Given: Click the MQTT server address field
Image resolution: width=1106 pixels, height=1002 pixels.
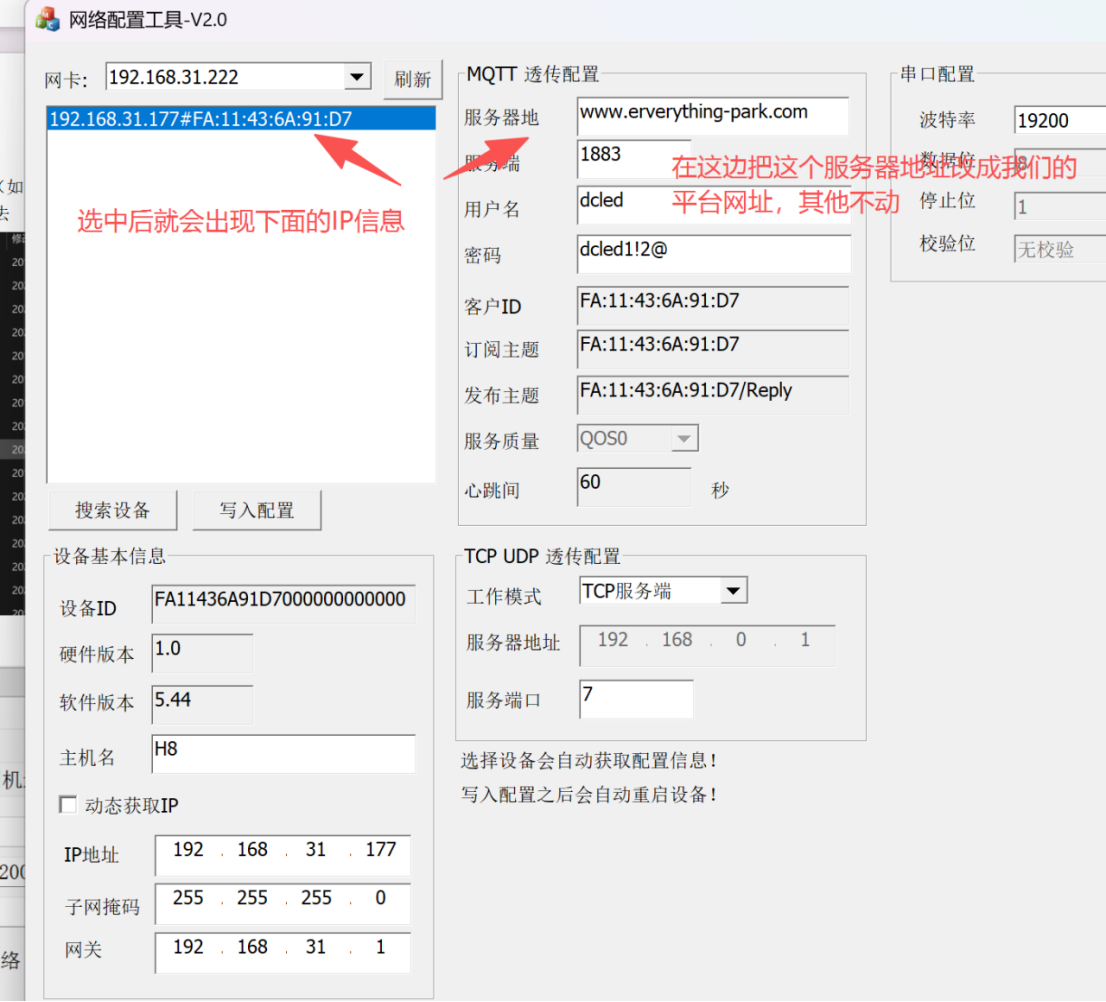Looking at the screenshot, I should click(712, 116).
